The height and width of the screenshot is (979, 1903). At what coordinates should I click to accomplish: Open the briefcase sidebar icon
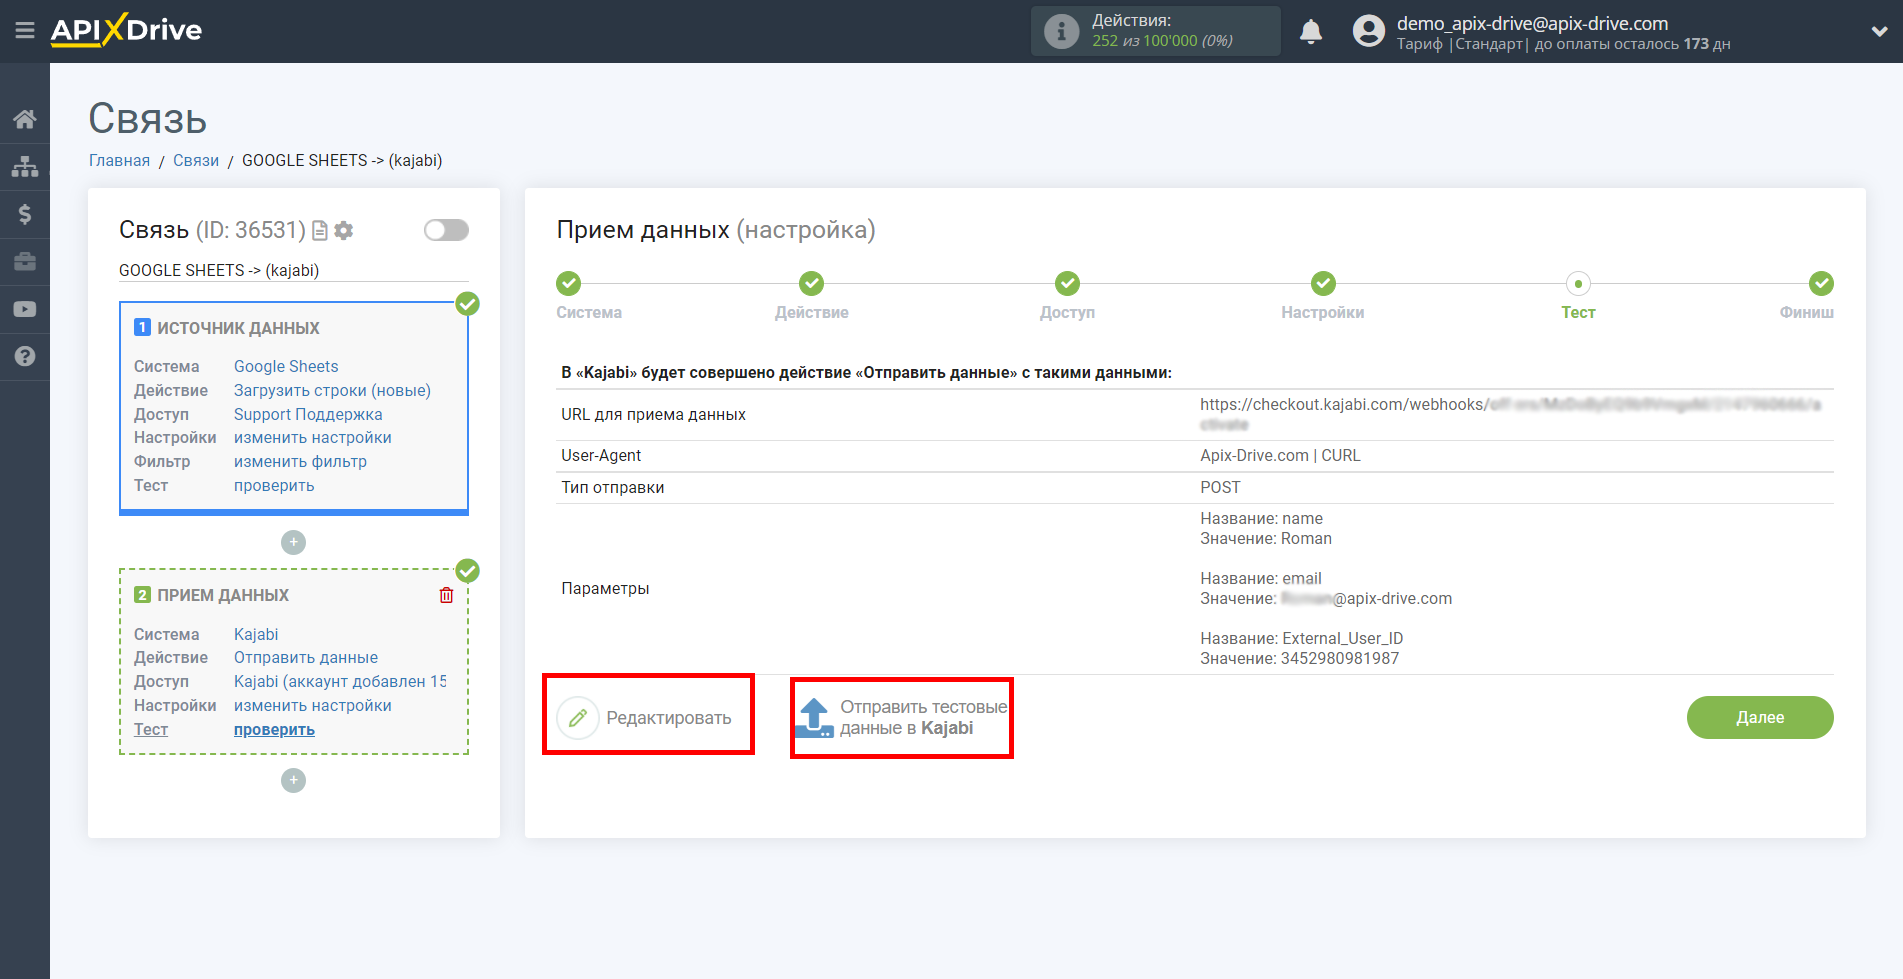click(x=25, y=261)
